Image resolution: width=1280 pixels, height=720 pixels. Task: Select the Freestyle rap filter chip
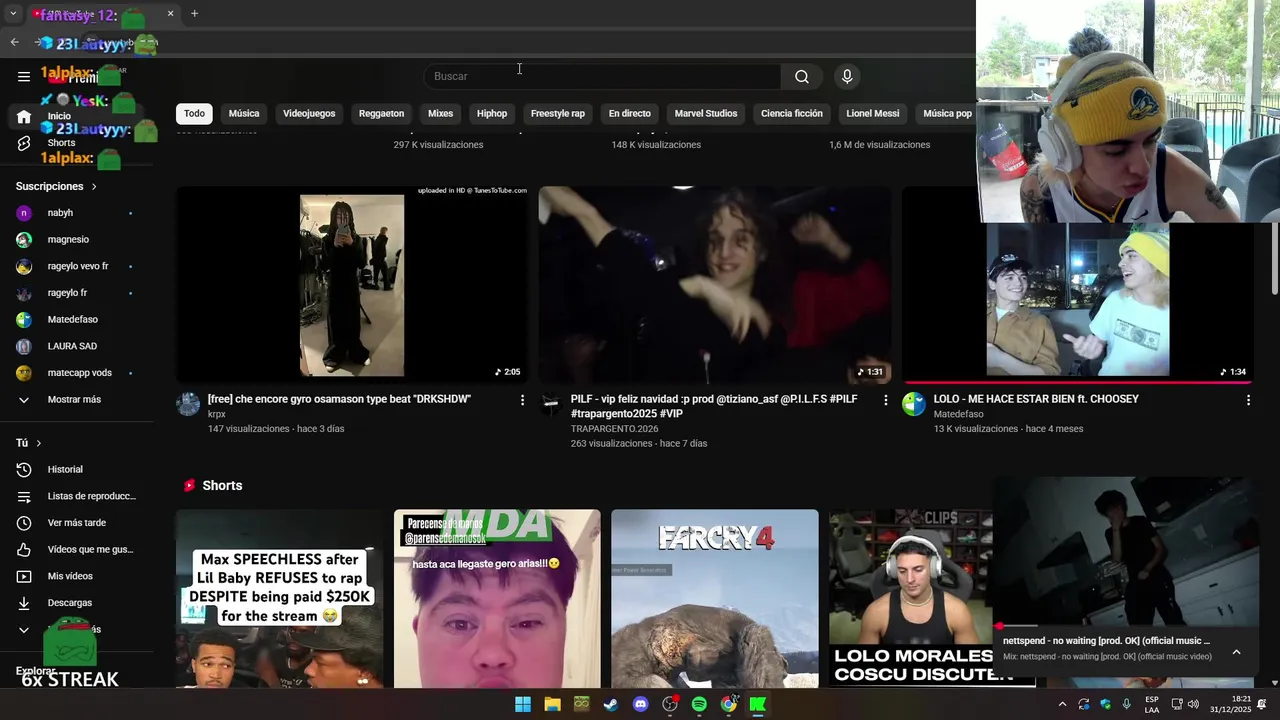click(558, 113)
